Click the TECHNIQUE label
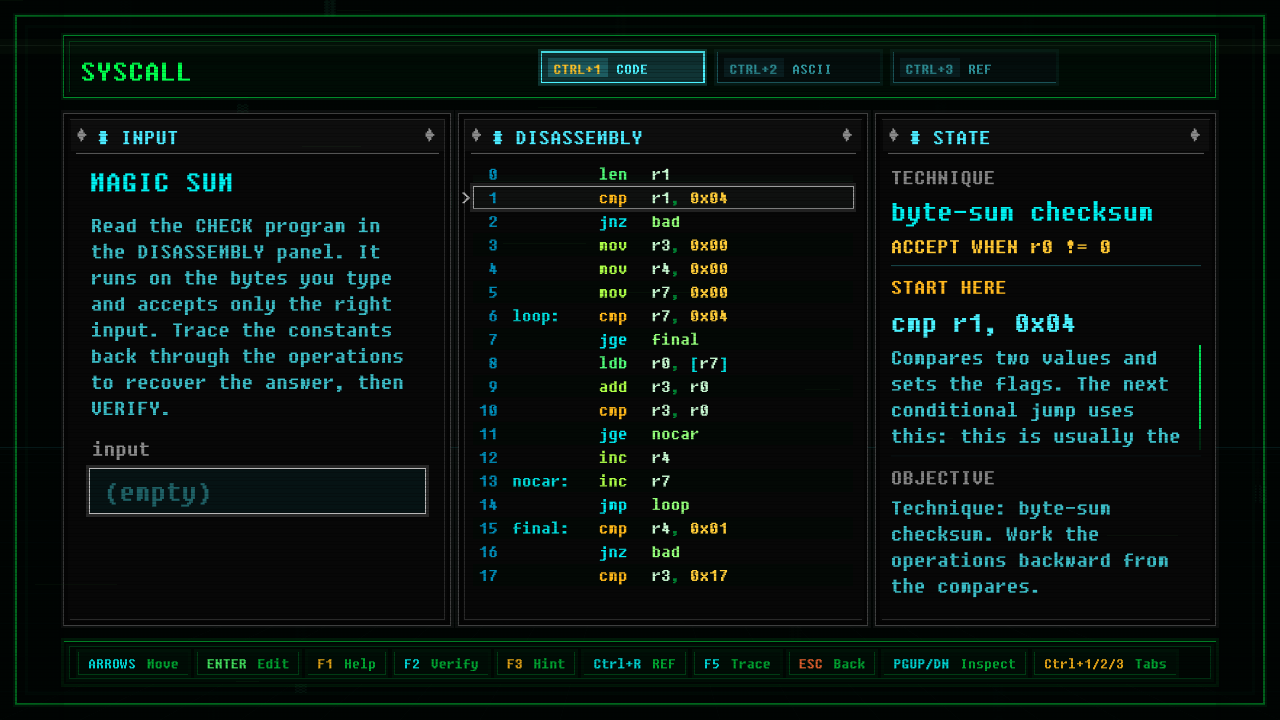This screenshot has height=720, width=1280. [x=943, y=178]
